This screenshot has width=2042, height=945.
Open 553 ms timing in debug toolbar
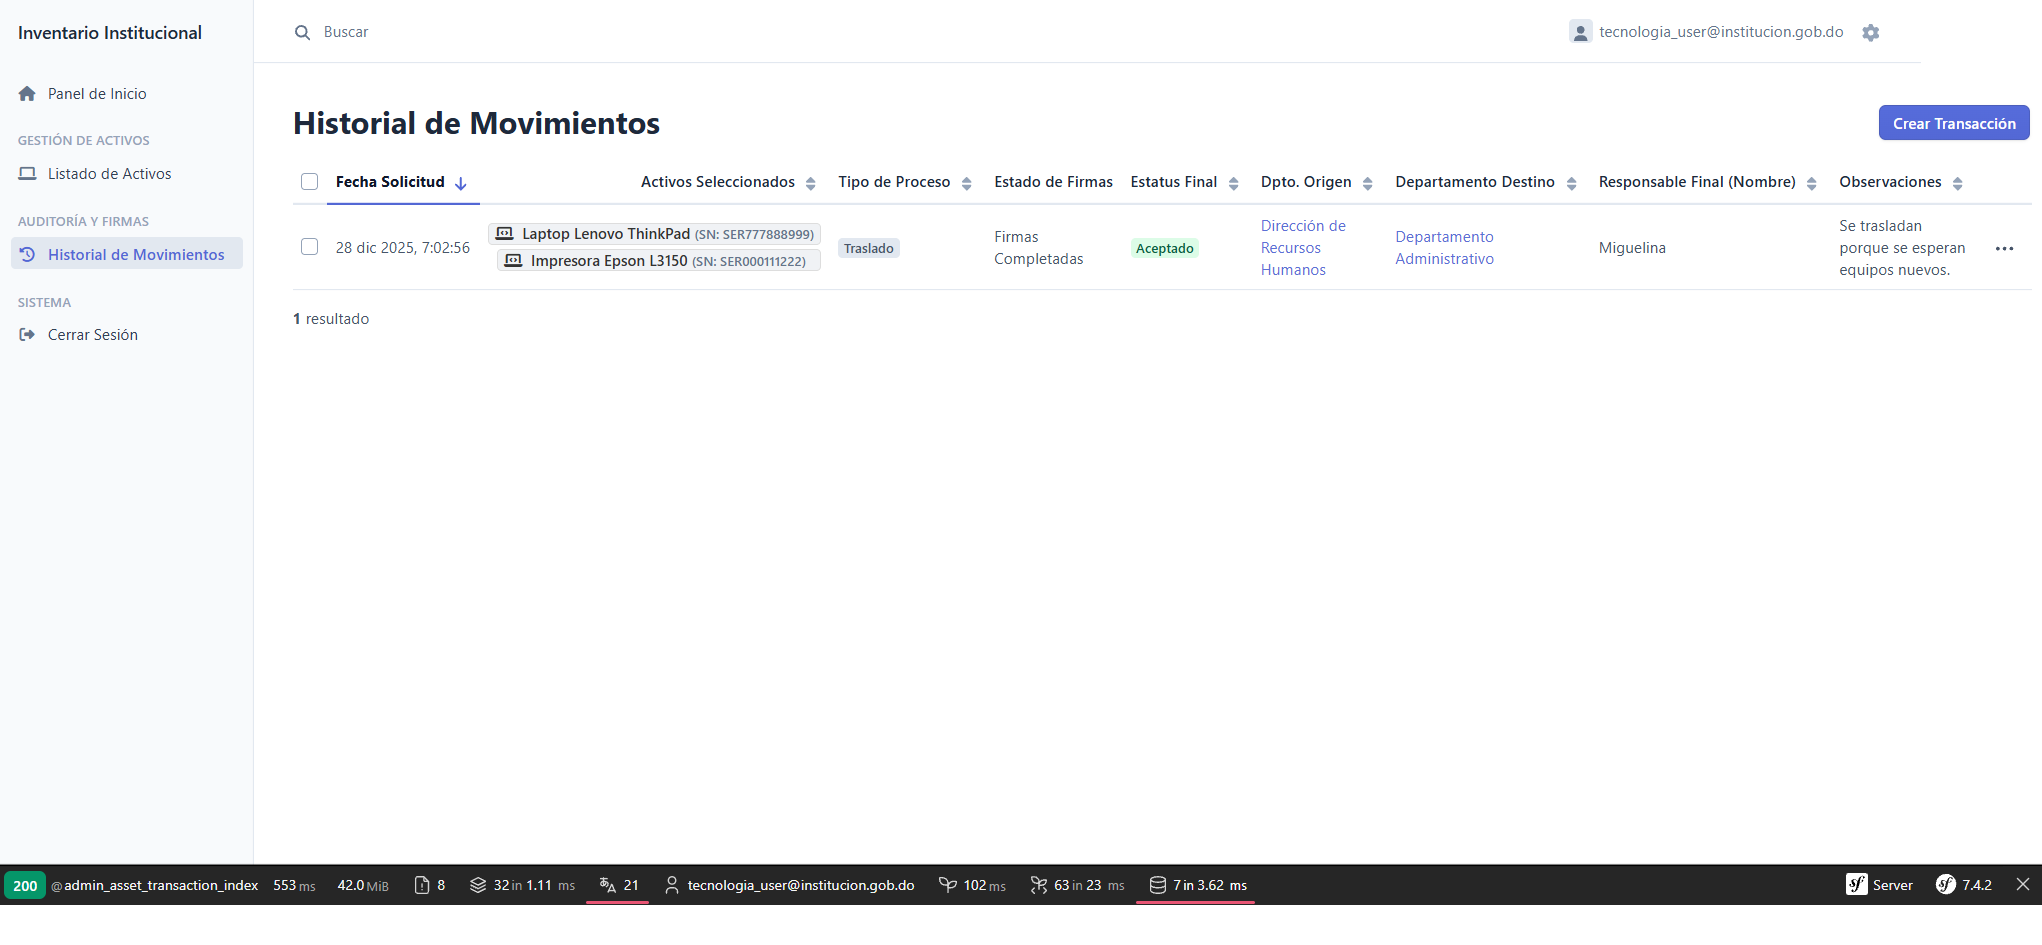(294, 885)
